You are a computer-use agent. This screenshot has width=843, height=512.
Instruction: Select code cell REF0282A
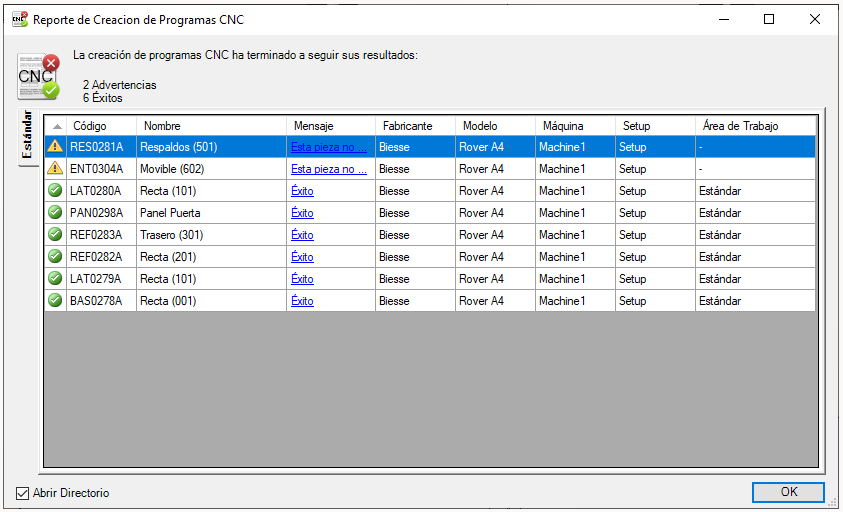pos(102,257)
